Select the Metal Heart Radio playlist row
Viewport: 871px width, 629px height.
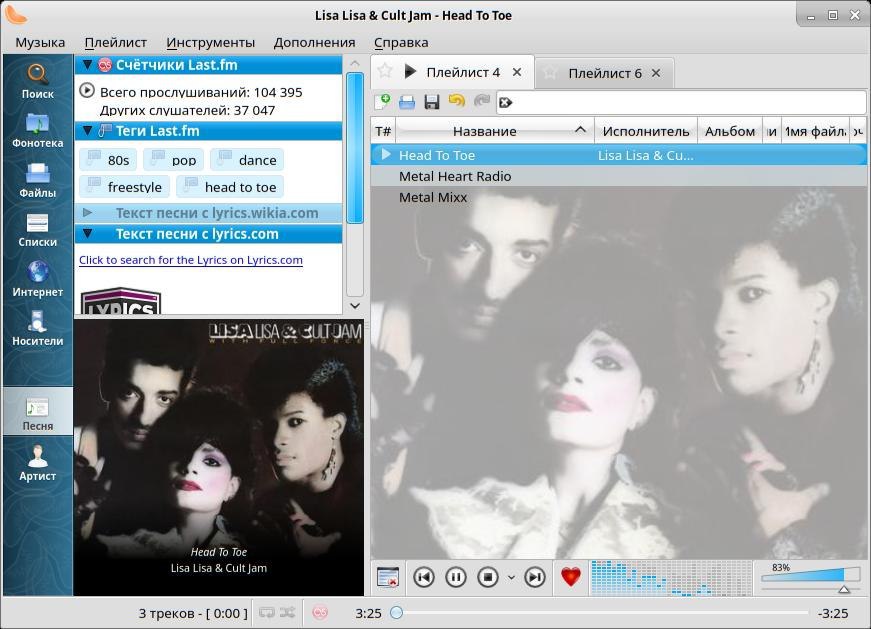tap(618, 176)
